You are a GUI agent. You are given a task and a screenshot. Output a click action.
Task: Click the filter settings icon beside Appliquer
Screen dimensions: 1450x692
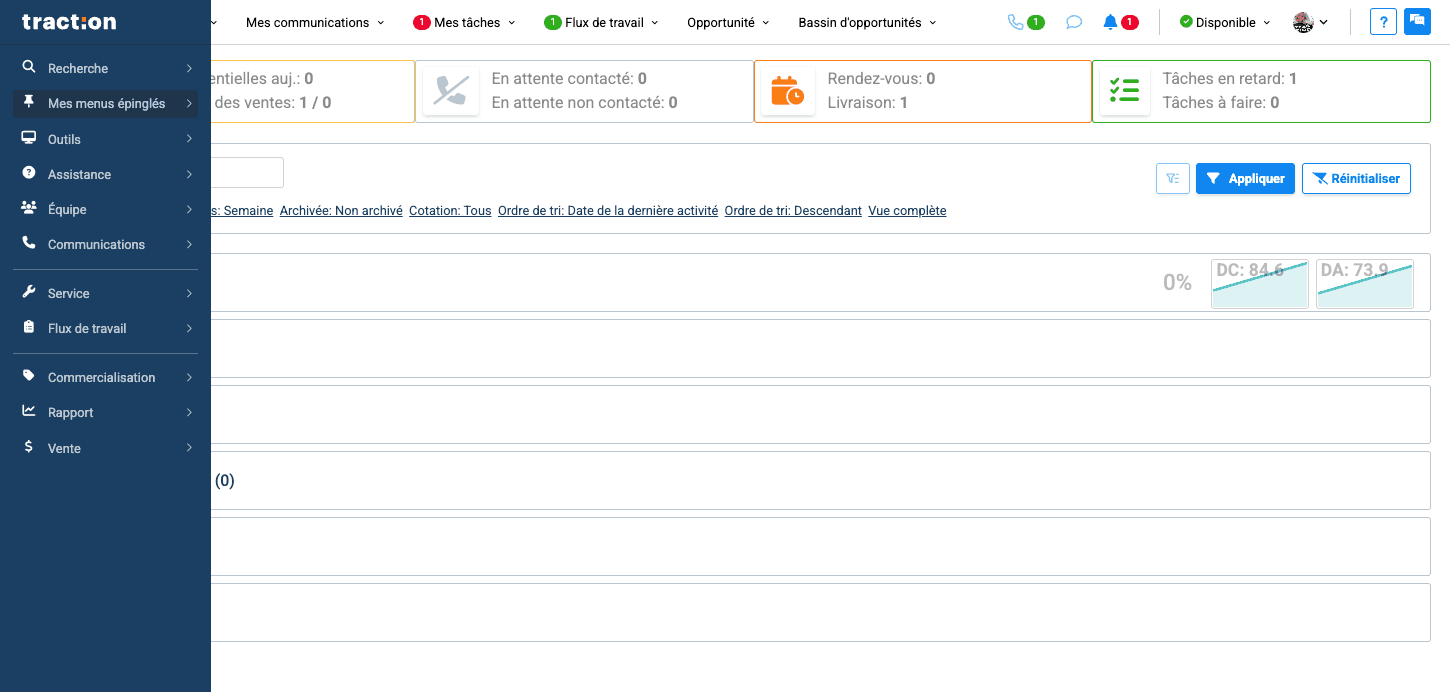pyautogui.click(x=1173, y=179)
